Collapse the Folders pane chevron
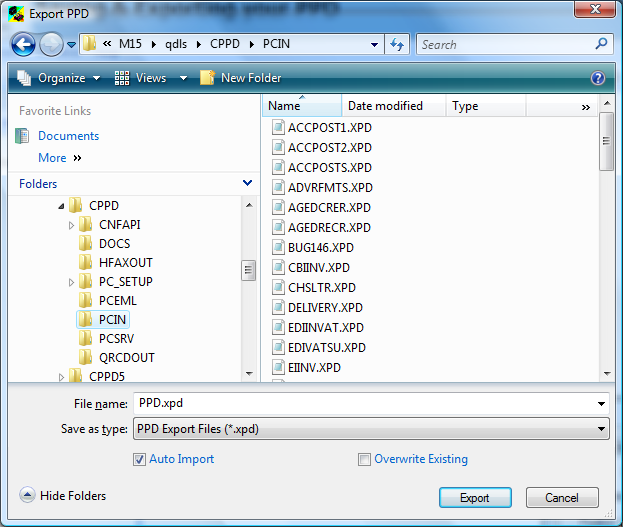The image size is (623, 527). tap(248, 184)
